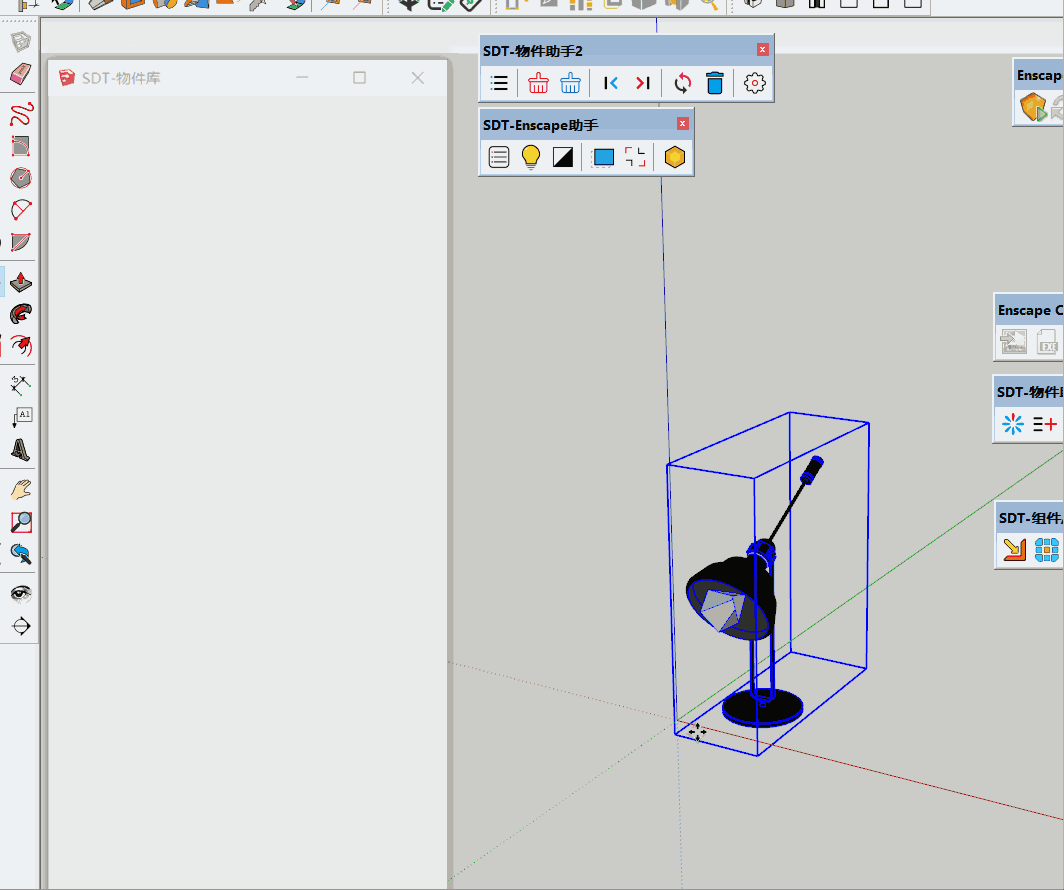Select the Polygon tool

(20, 178)
